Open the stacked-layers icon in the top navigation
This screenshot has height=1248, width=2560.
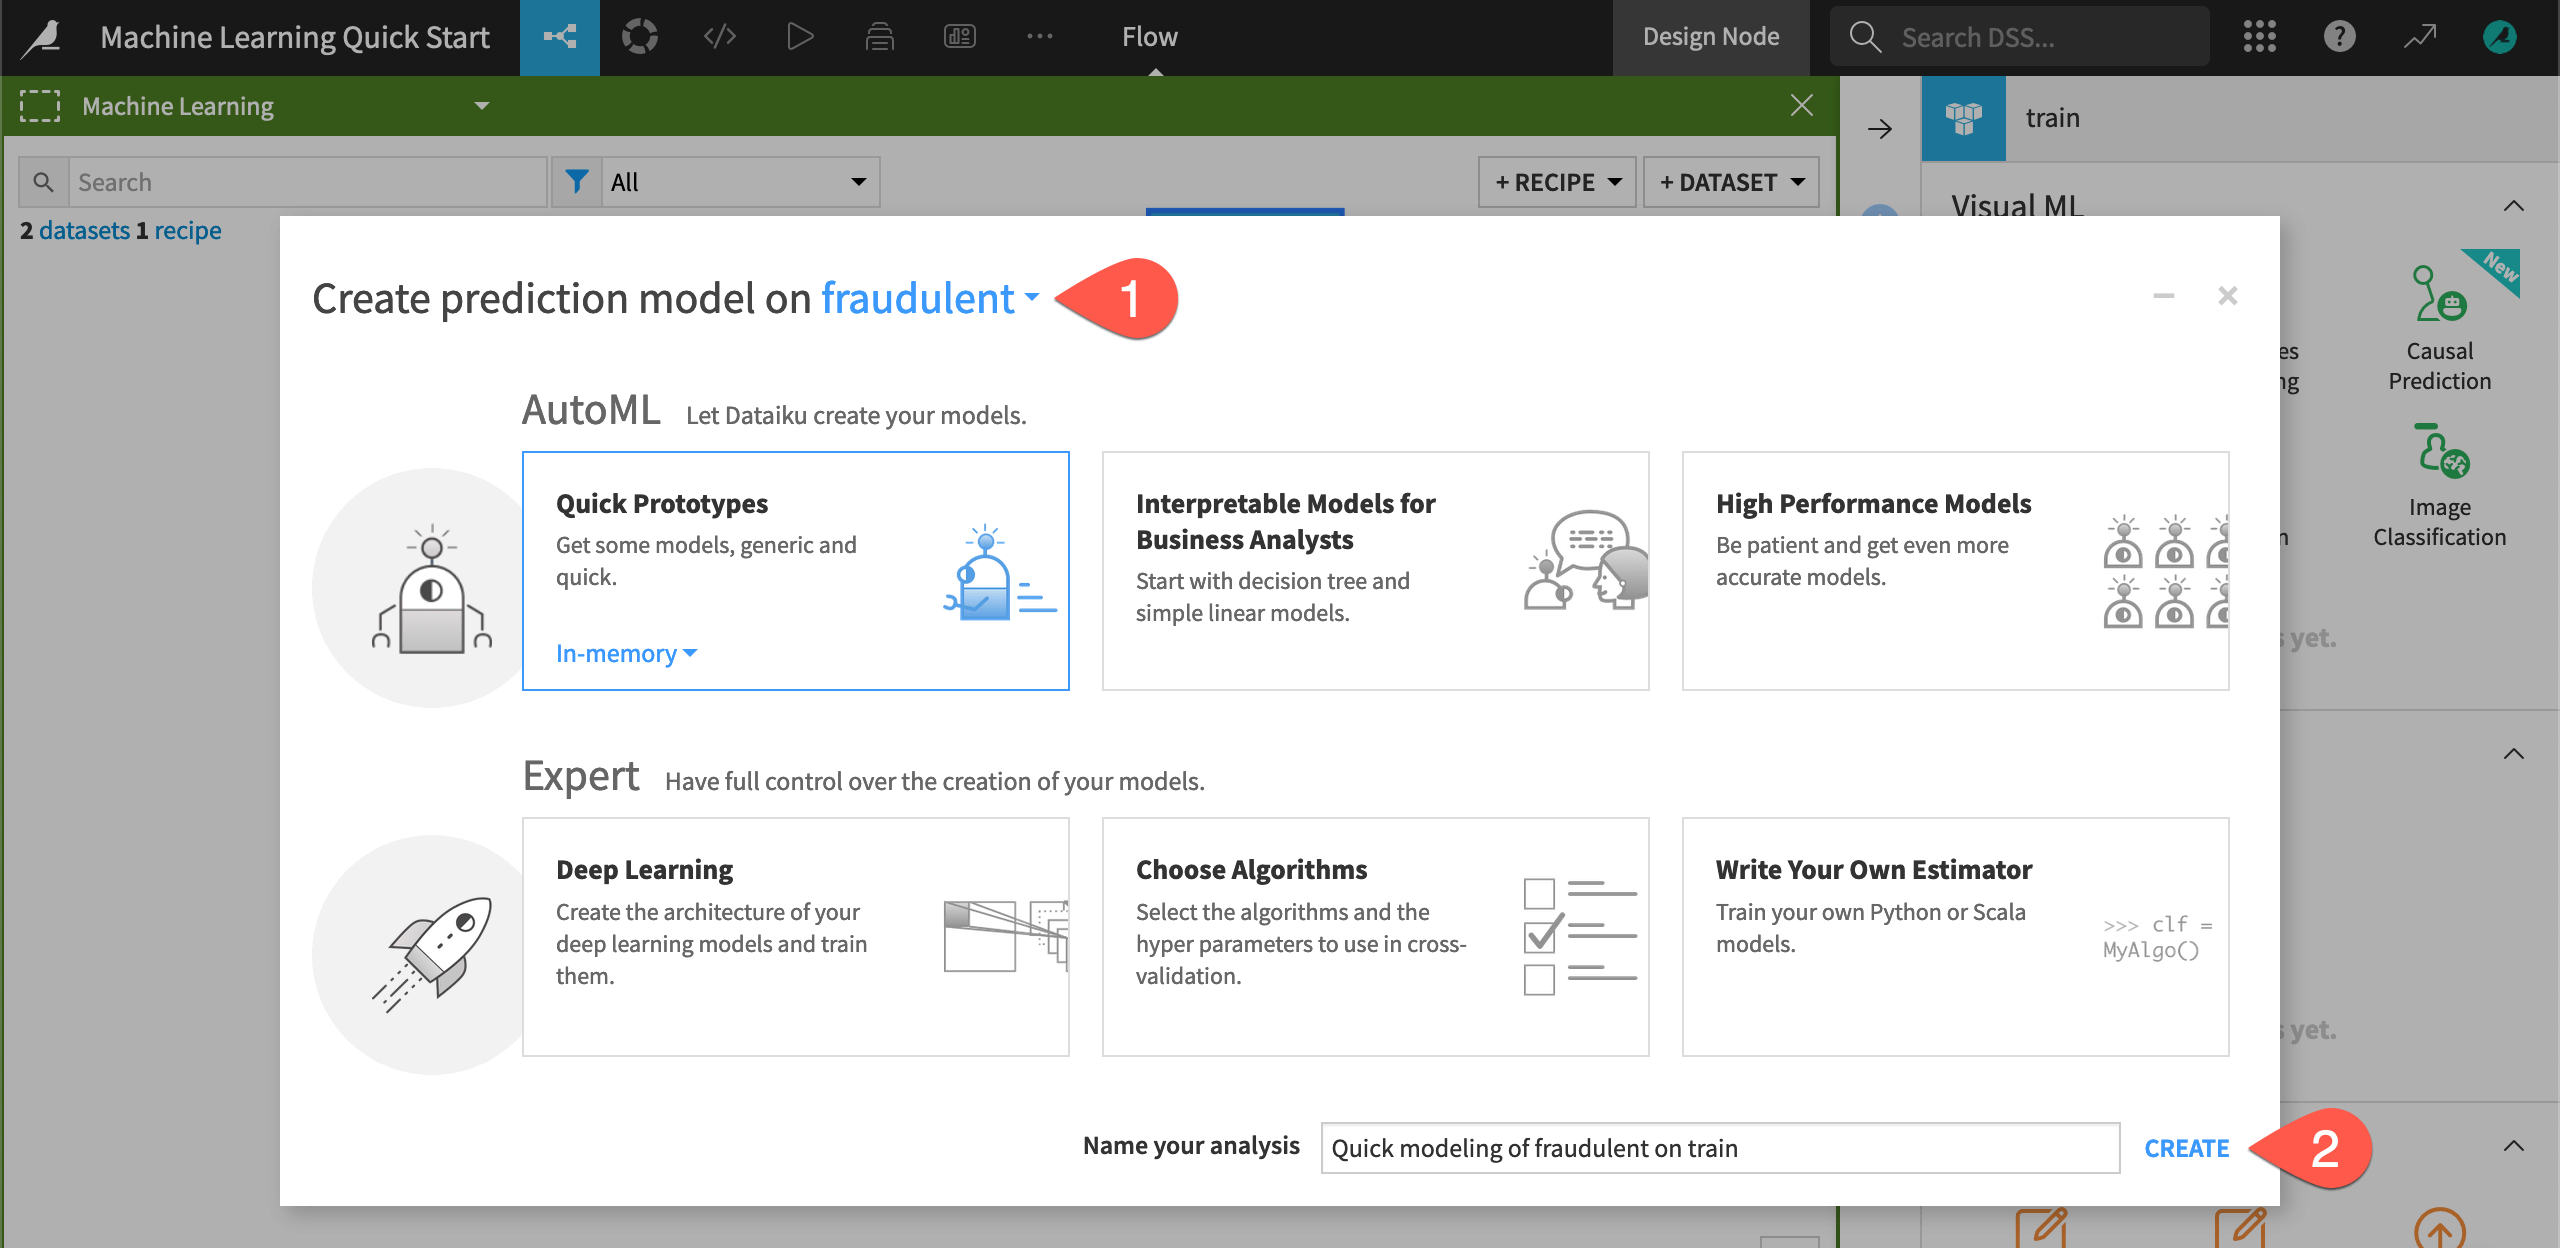pyautogui.click(x=880, y=38)
